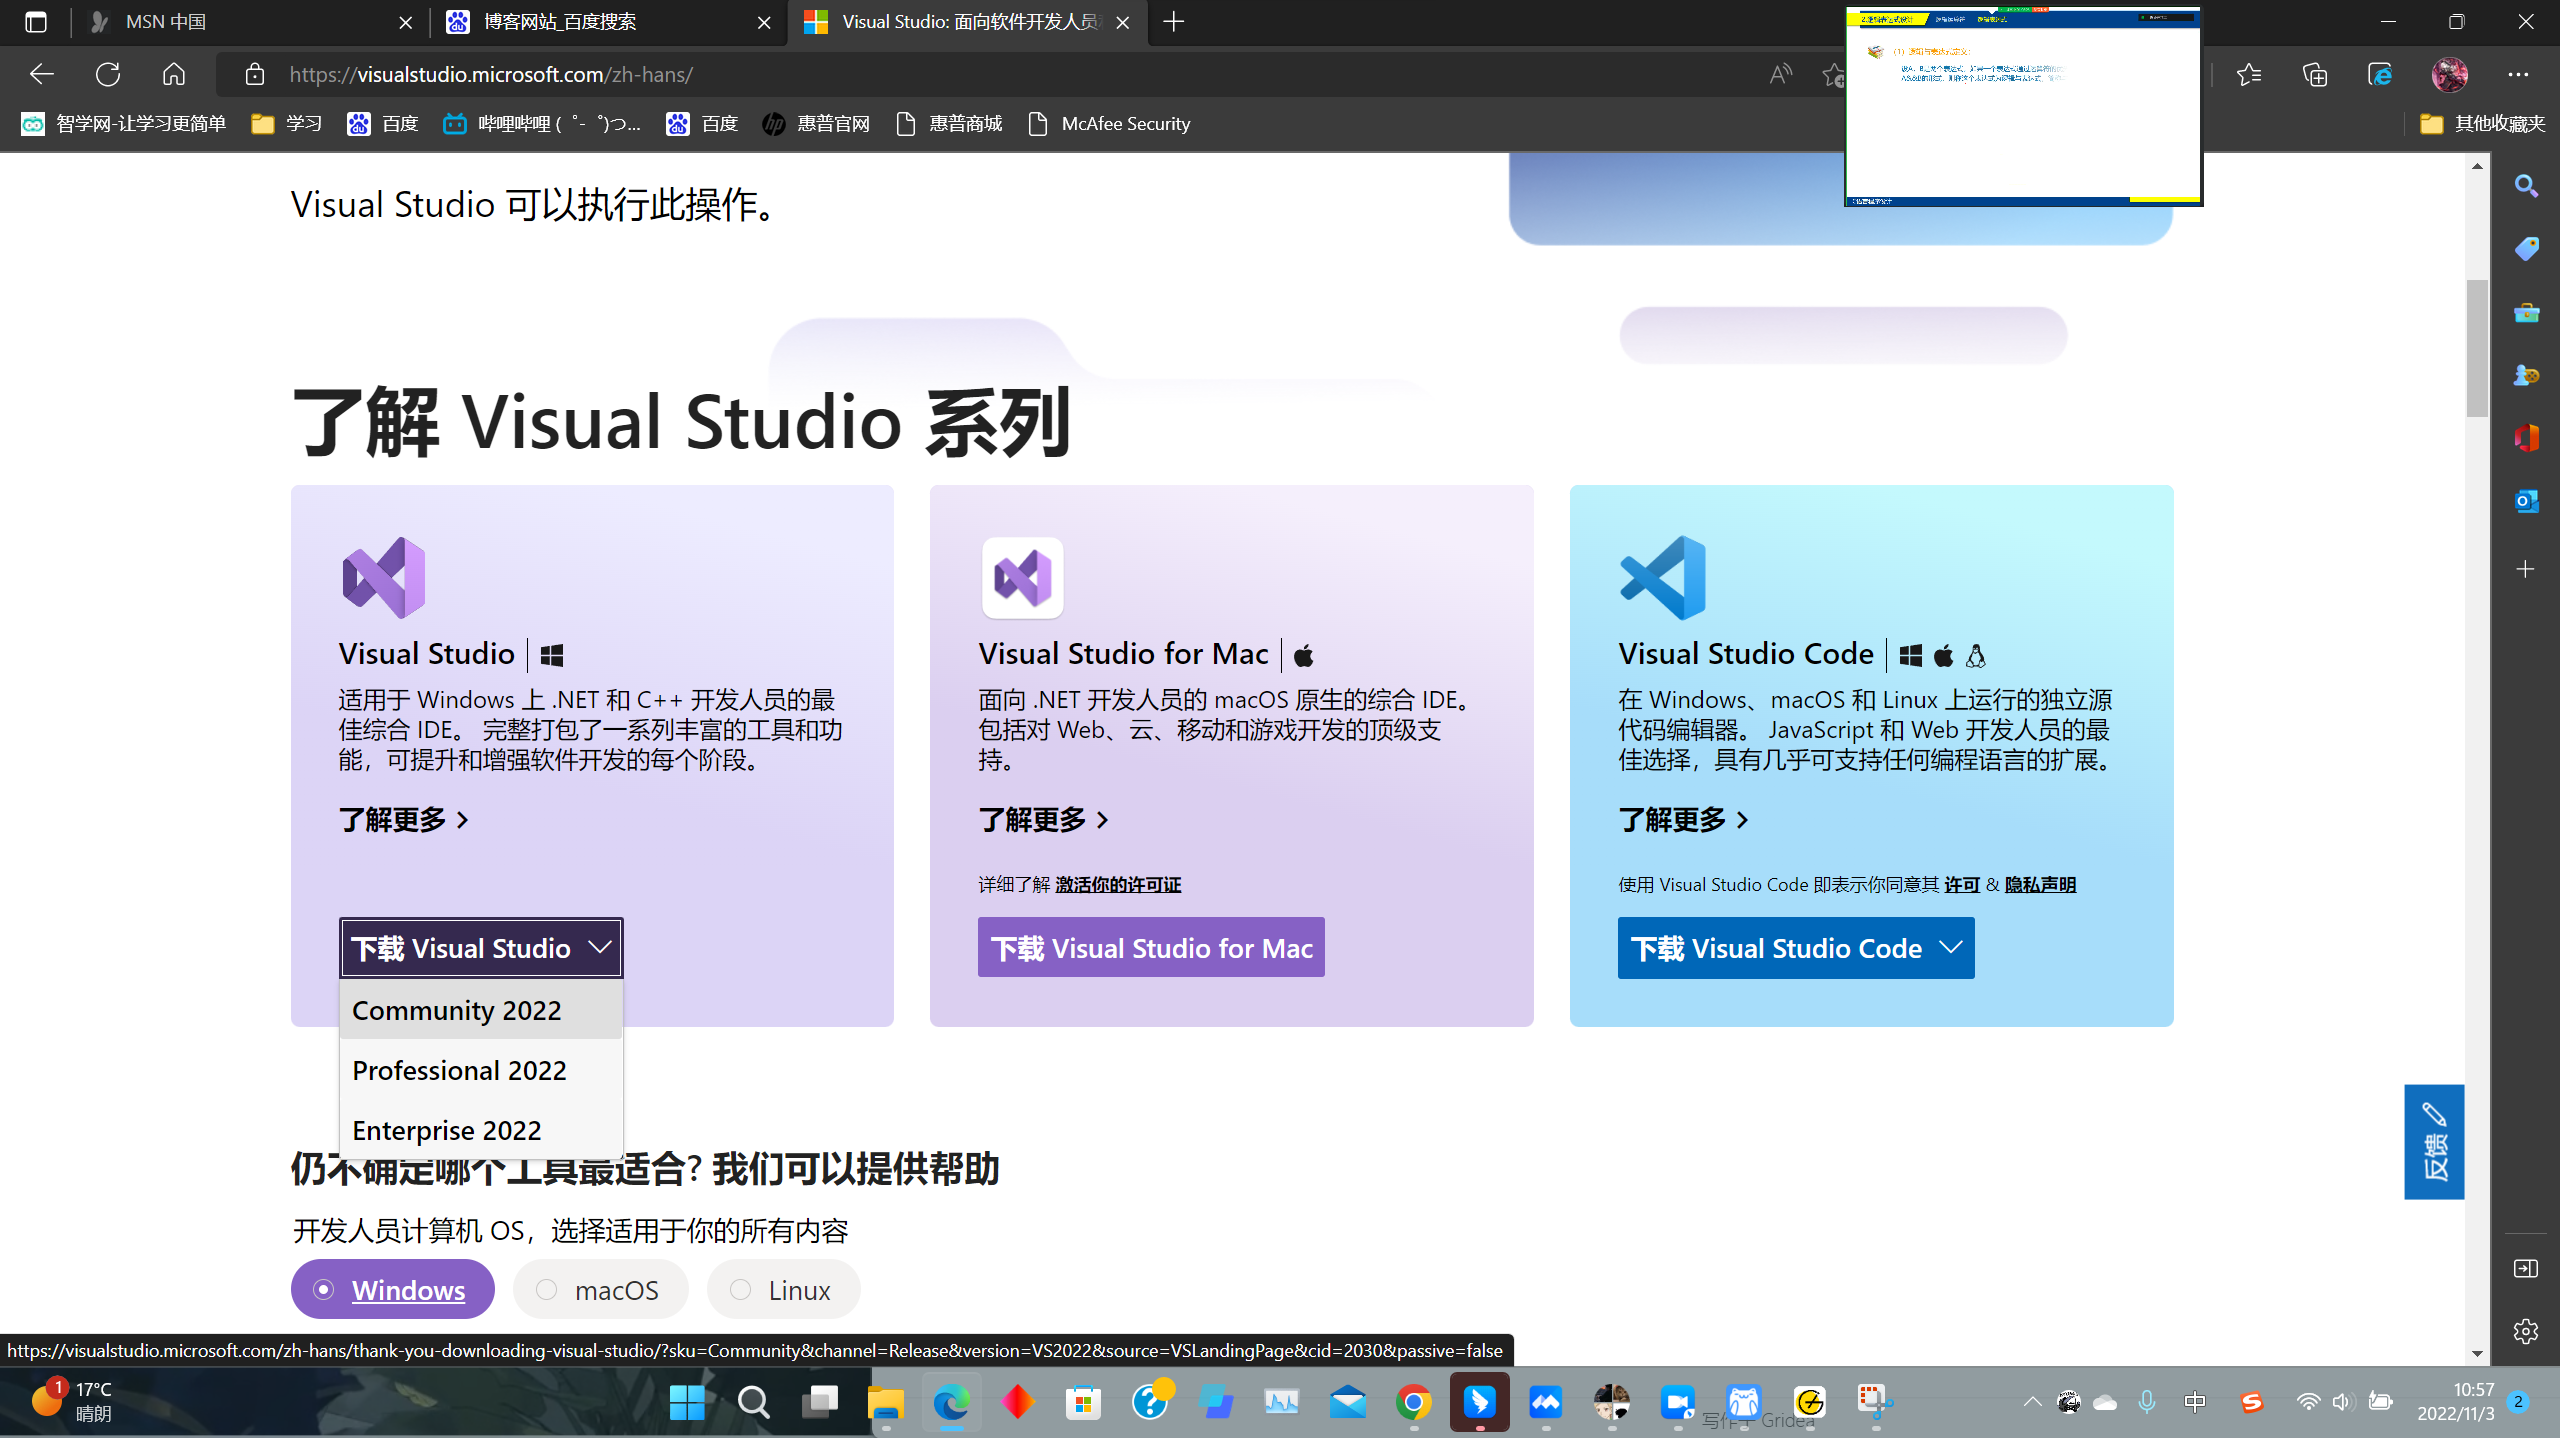Image resolution: width=2560 pixels, height=1438 pixels.
Task: Select the Windows OS radio option
Action: click(393, 1289)
